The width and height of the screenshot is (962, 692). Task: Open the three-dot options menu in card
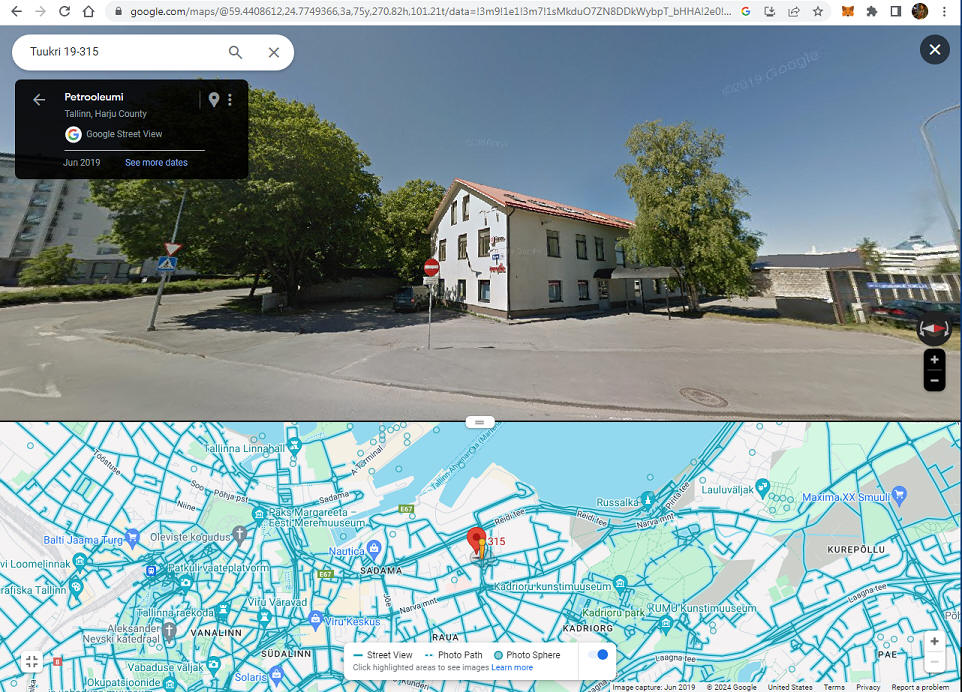(230, 99)
